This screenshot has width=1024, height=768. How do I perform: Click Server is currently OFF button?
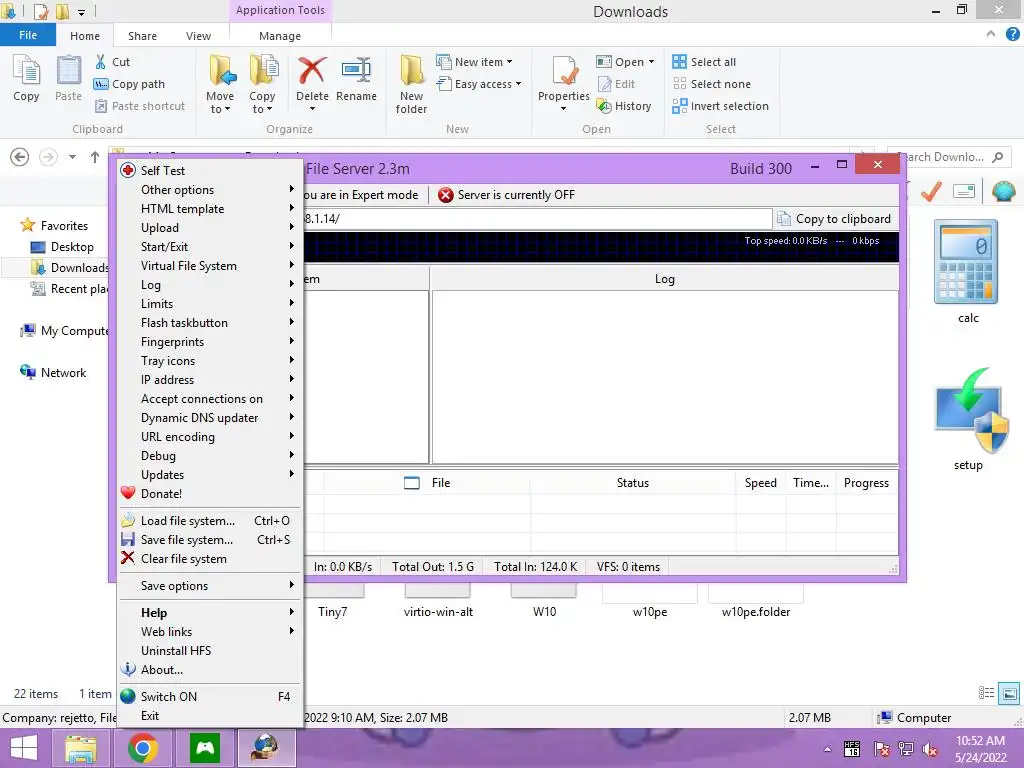[507, 195]
